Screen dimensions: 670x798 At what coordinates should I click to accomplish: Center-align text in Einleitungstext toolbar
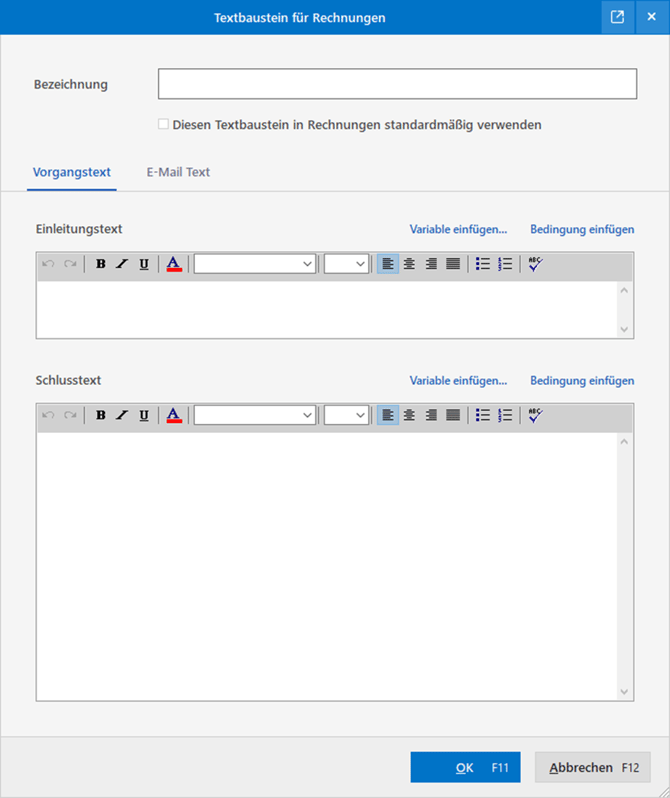pos(409,264)
